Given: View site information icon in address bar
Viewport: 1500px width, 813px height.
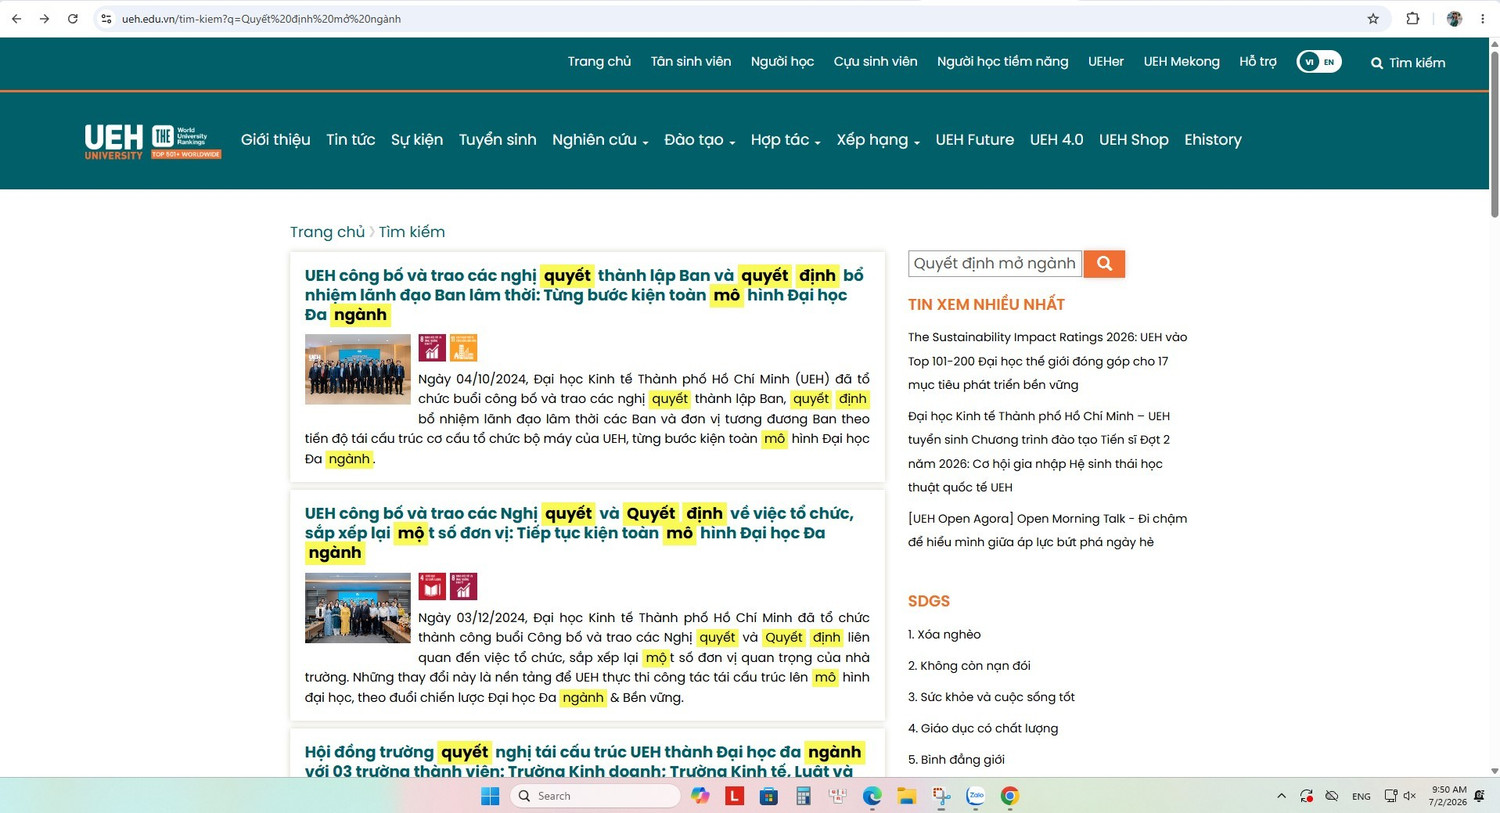Looking at the screenshot, I should (107, 19).
